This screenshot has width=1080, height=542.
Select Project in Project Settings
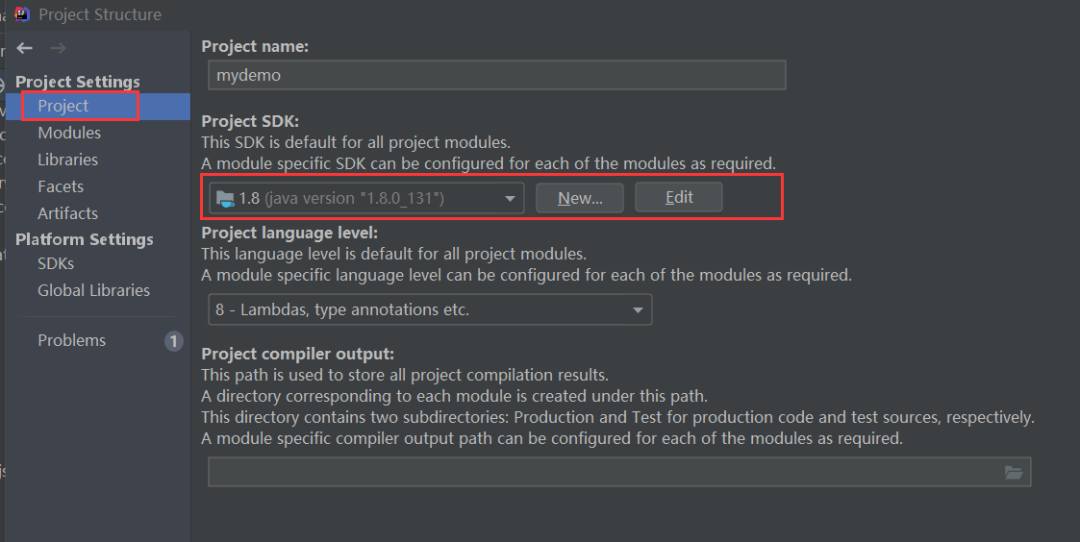(63, 106)
